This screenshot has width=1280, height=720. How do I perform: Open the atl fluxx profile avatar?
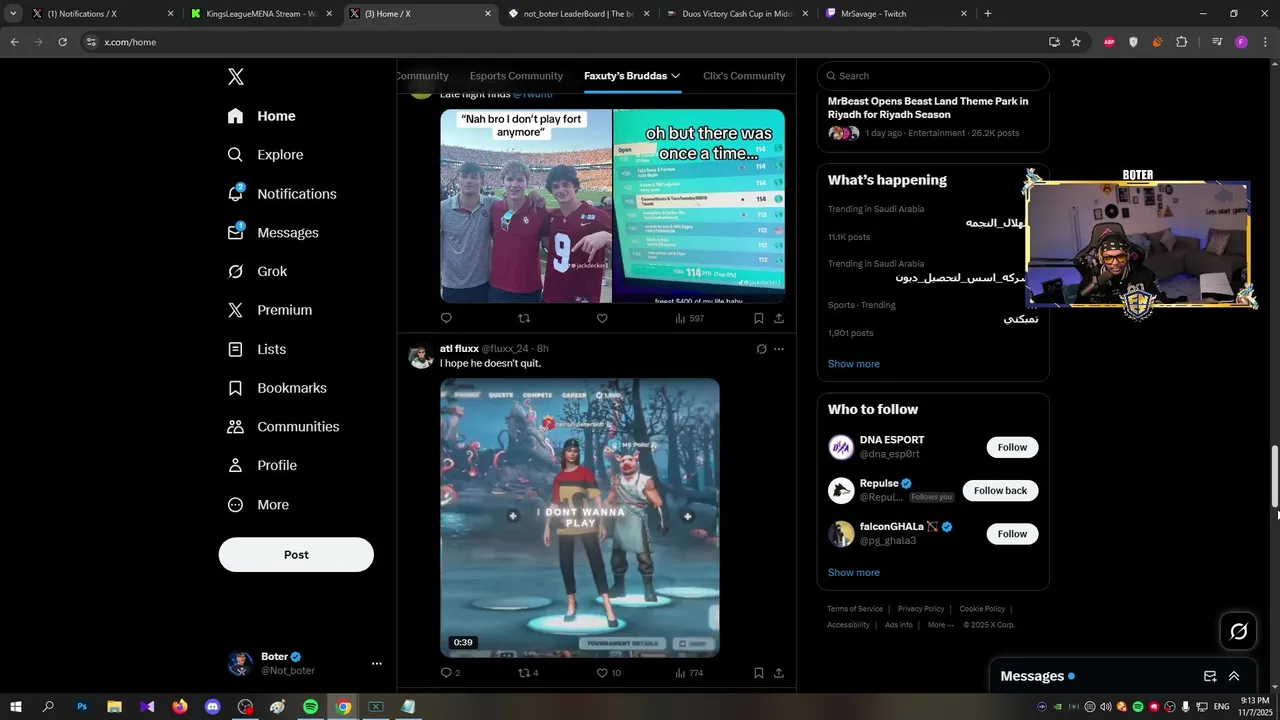coord(421,357)
